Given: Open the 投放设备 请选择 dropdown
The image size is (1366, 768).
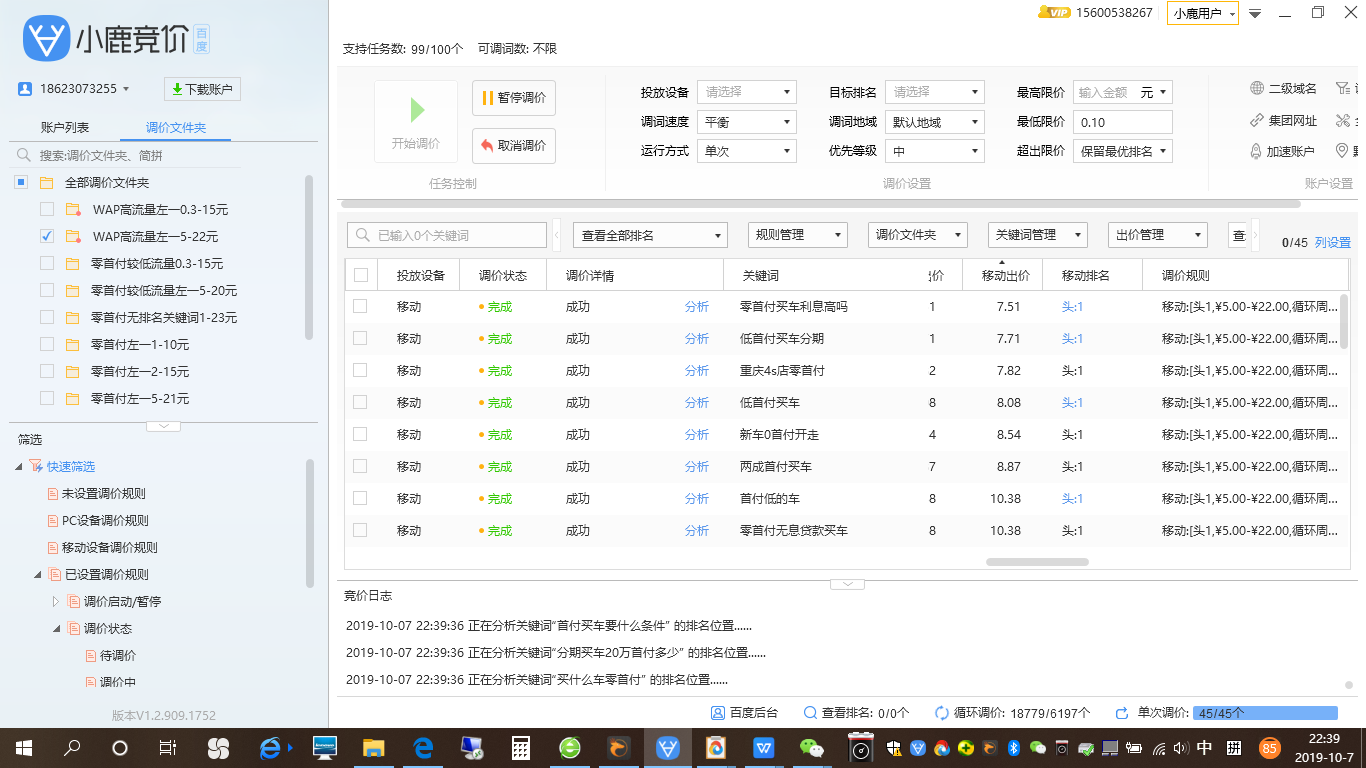Looking at the screenshot, I should [746, 91].
